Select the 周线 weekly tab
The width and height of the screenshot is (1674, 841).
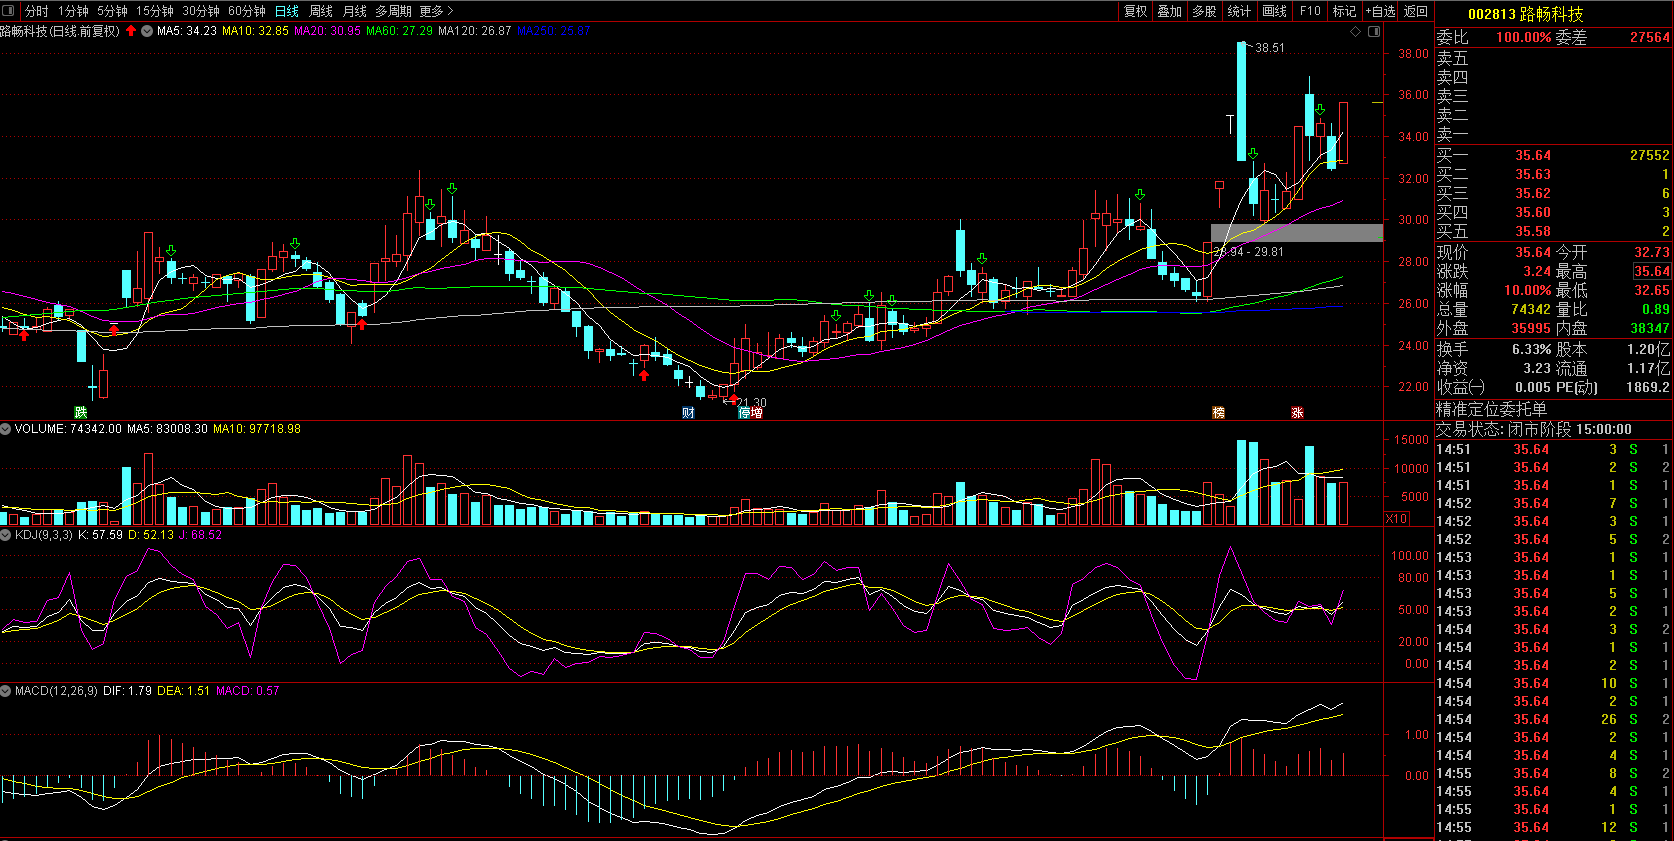tap(321, 11)
